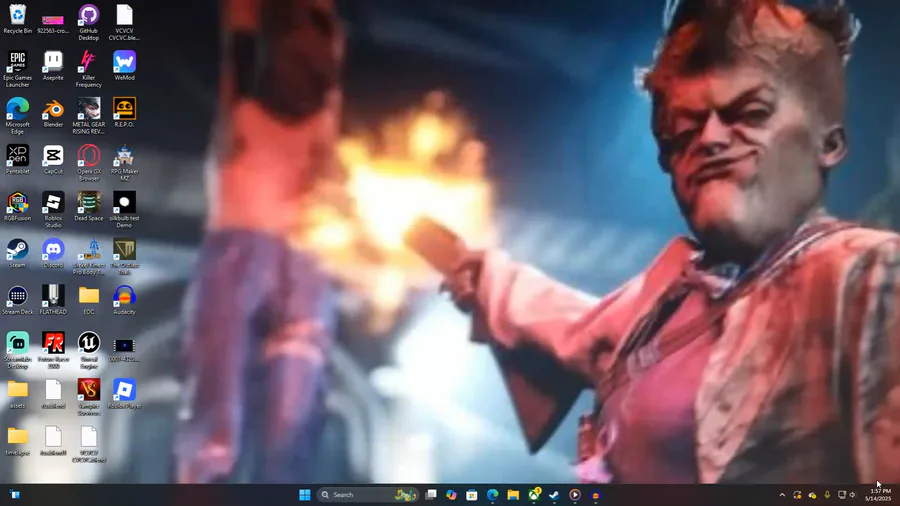Switch to Steam on the taskbar

[554, 495]
